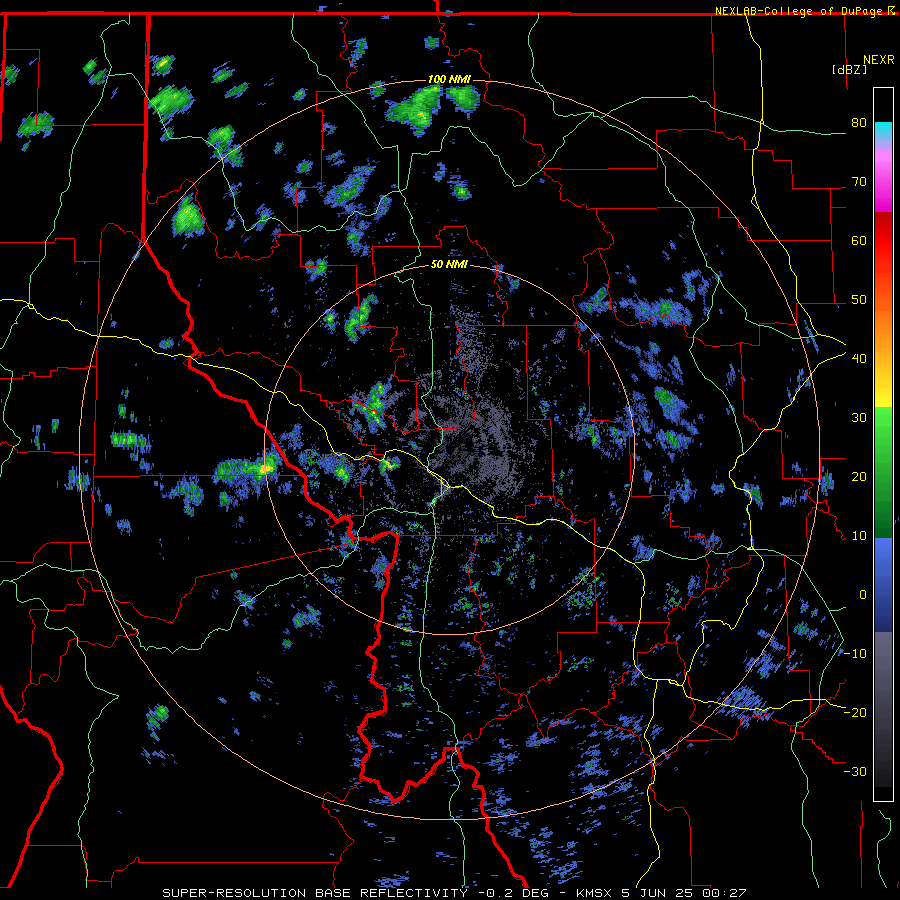
Task: Click the 10 dBZ scale value
Action: pyautogui.click(x=859, y=536)
